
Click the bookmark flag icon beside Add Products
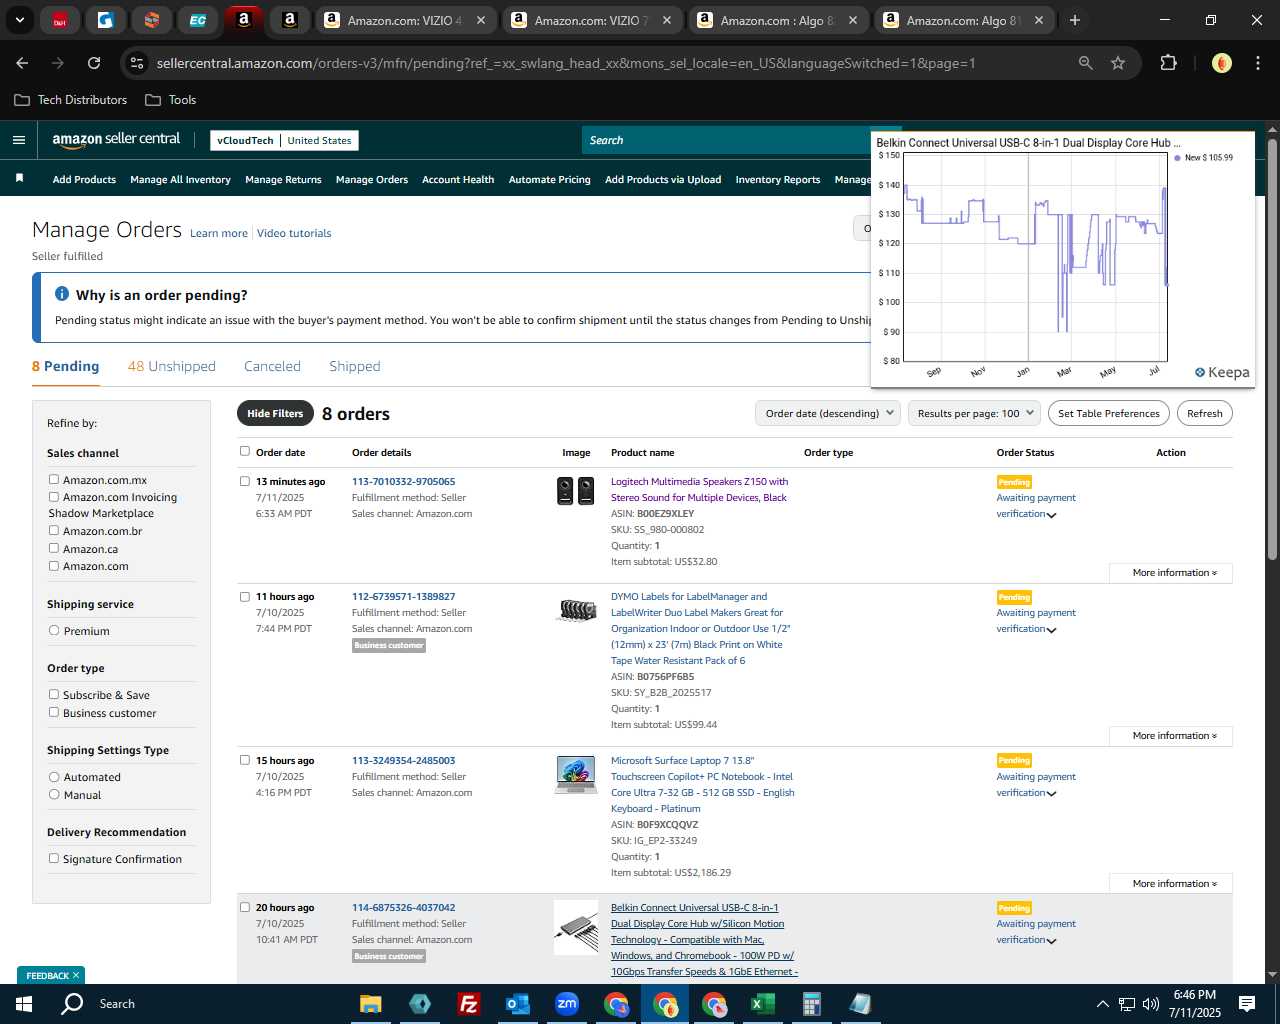pos(19,178)
